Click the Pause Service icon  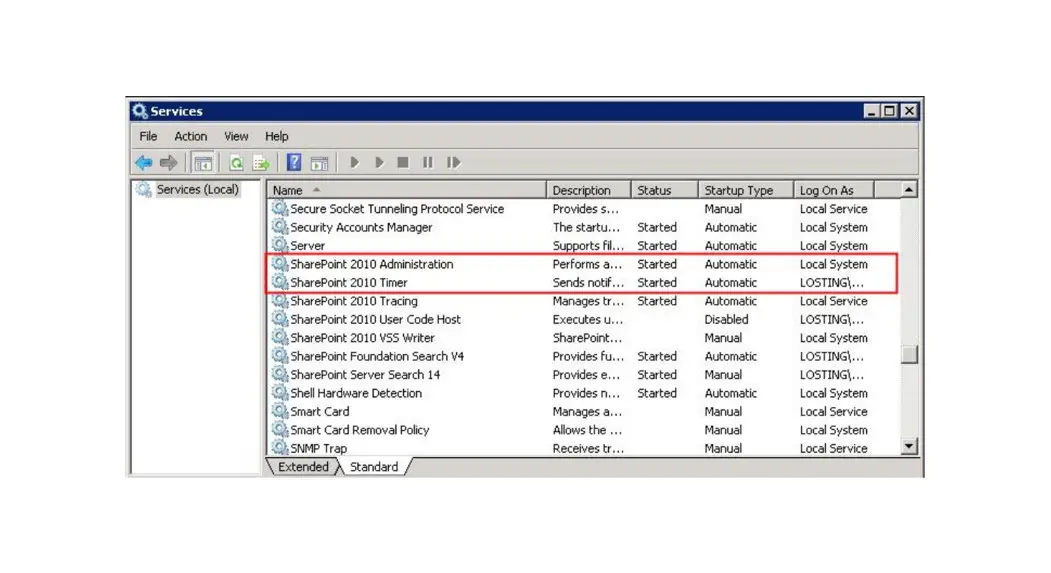[428, 162]
